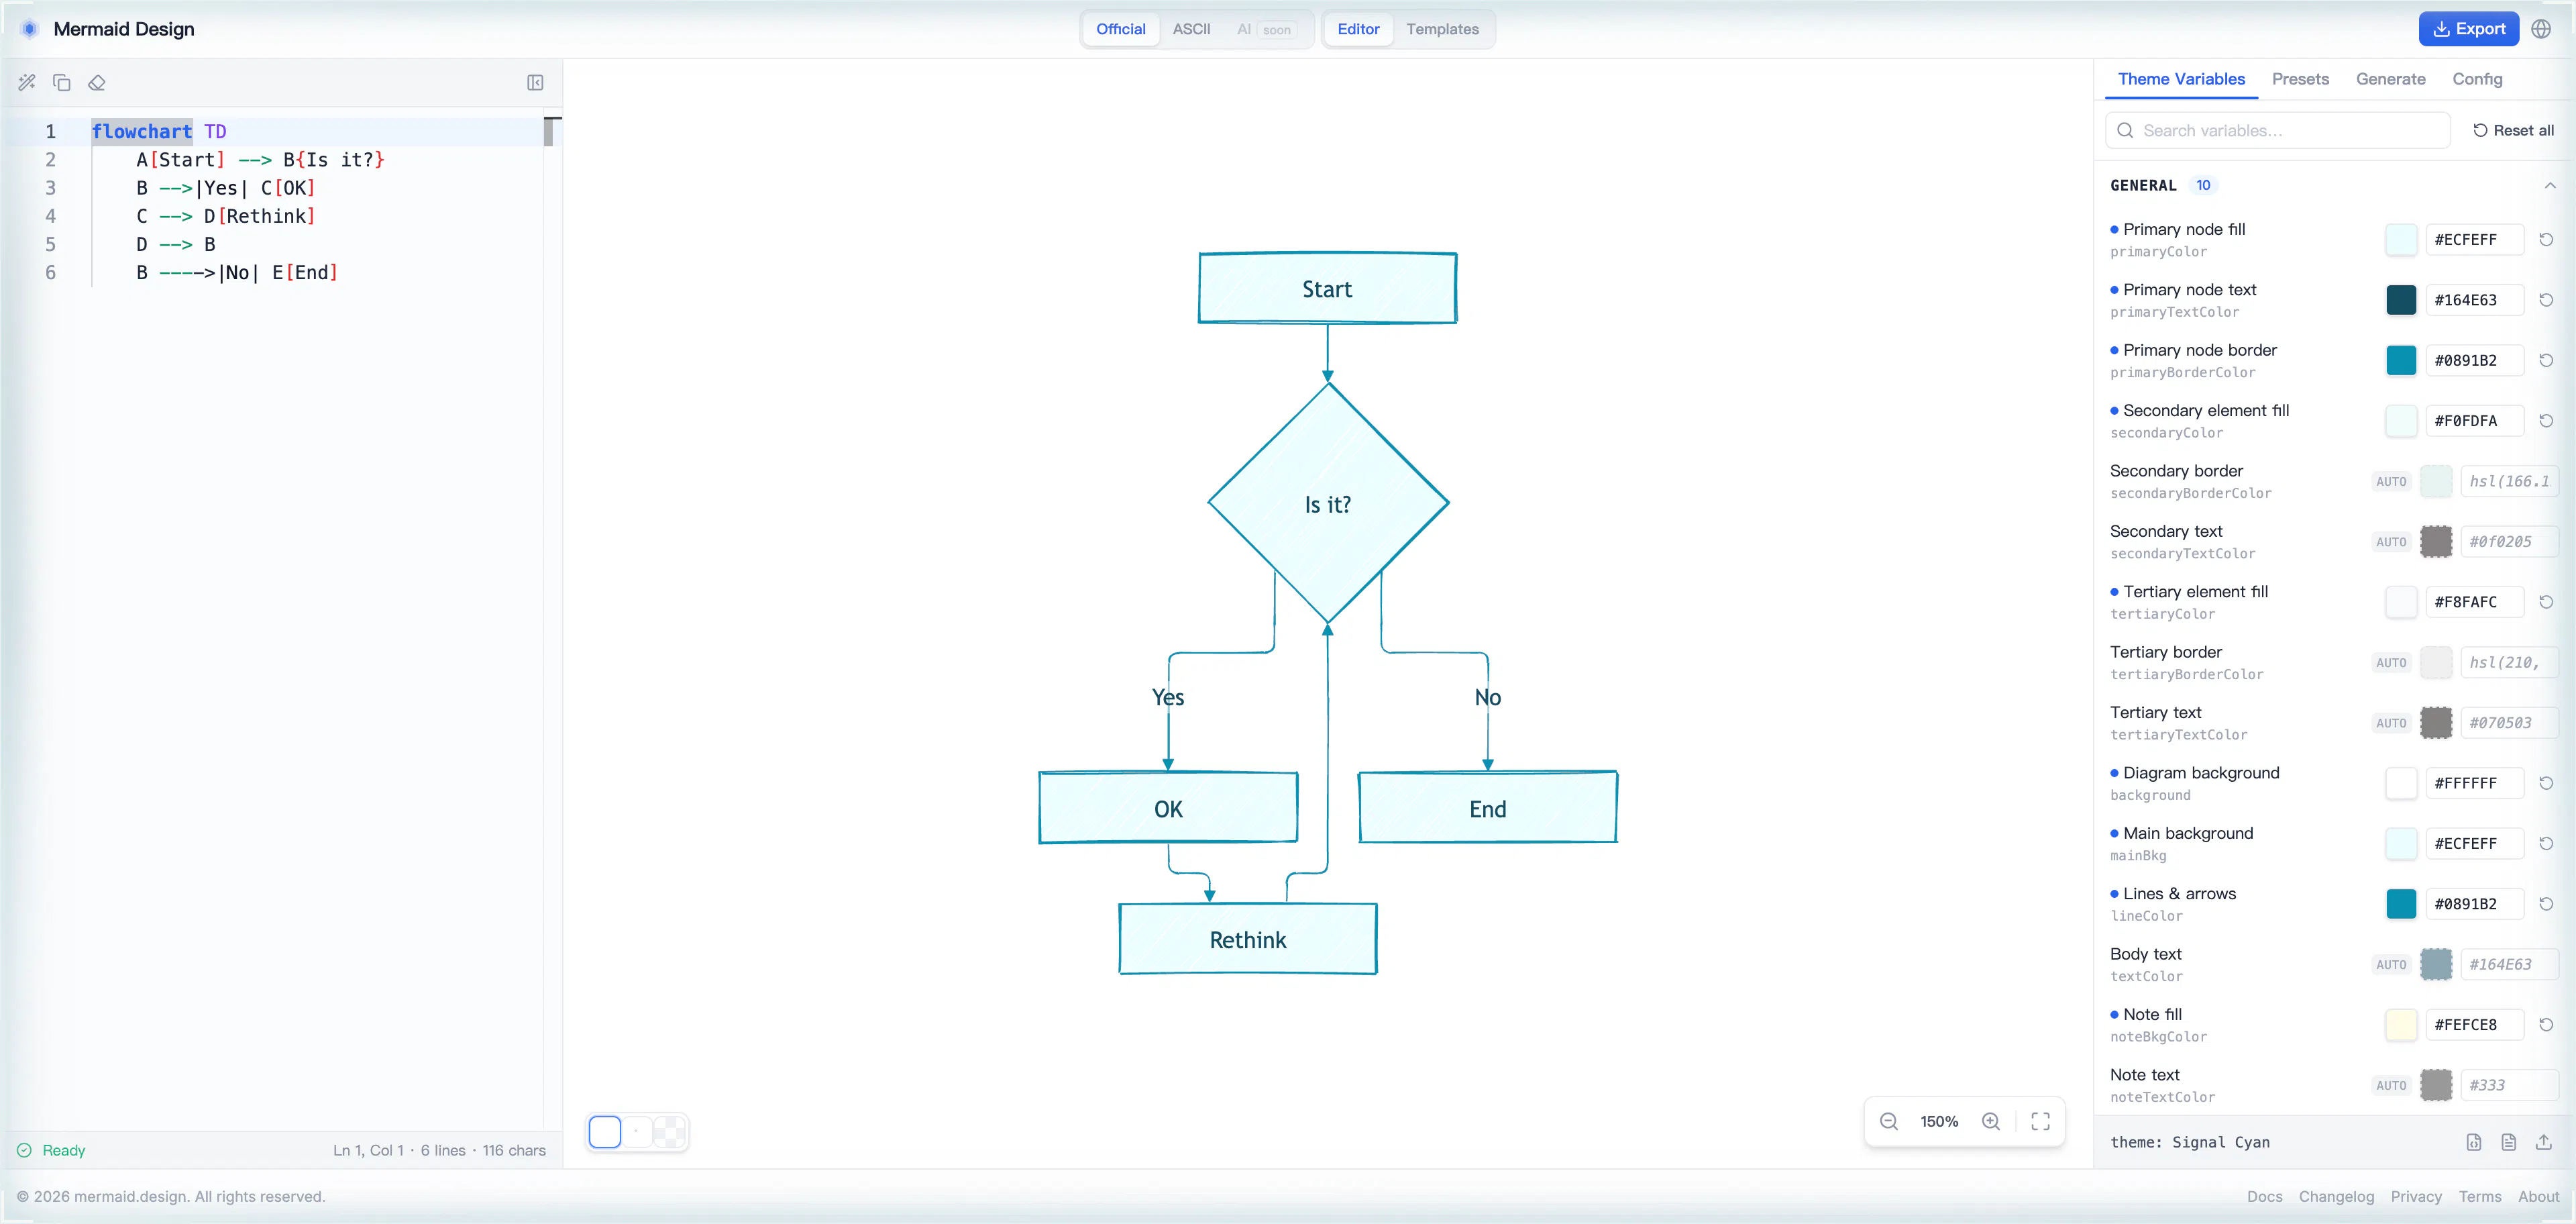Open Primary node text color swatch
The width and height of the screenshot is (2576, 1224).
click(x=2401, y=300)
